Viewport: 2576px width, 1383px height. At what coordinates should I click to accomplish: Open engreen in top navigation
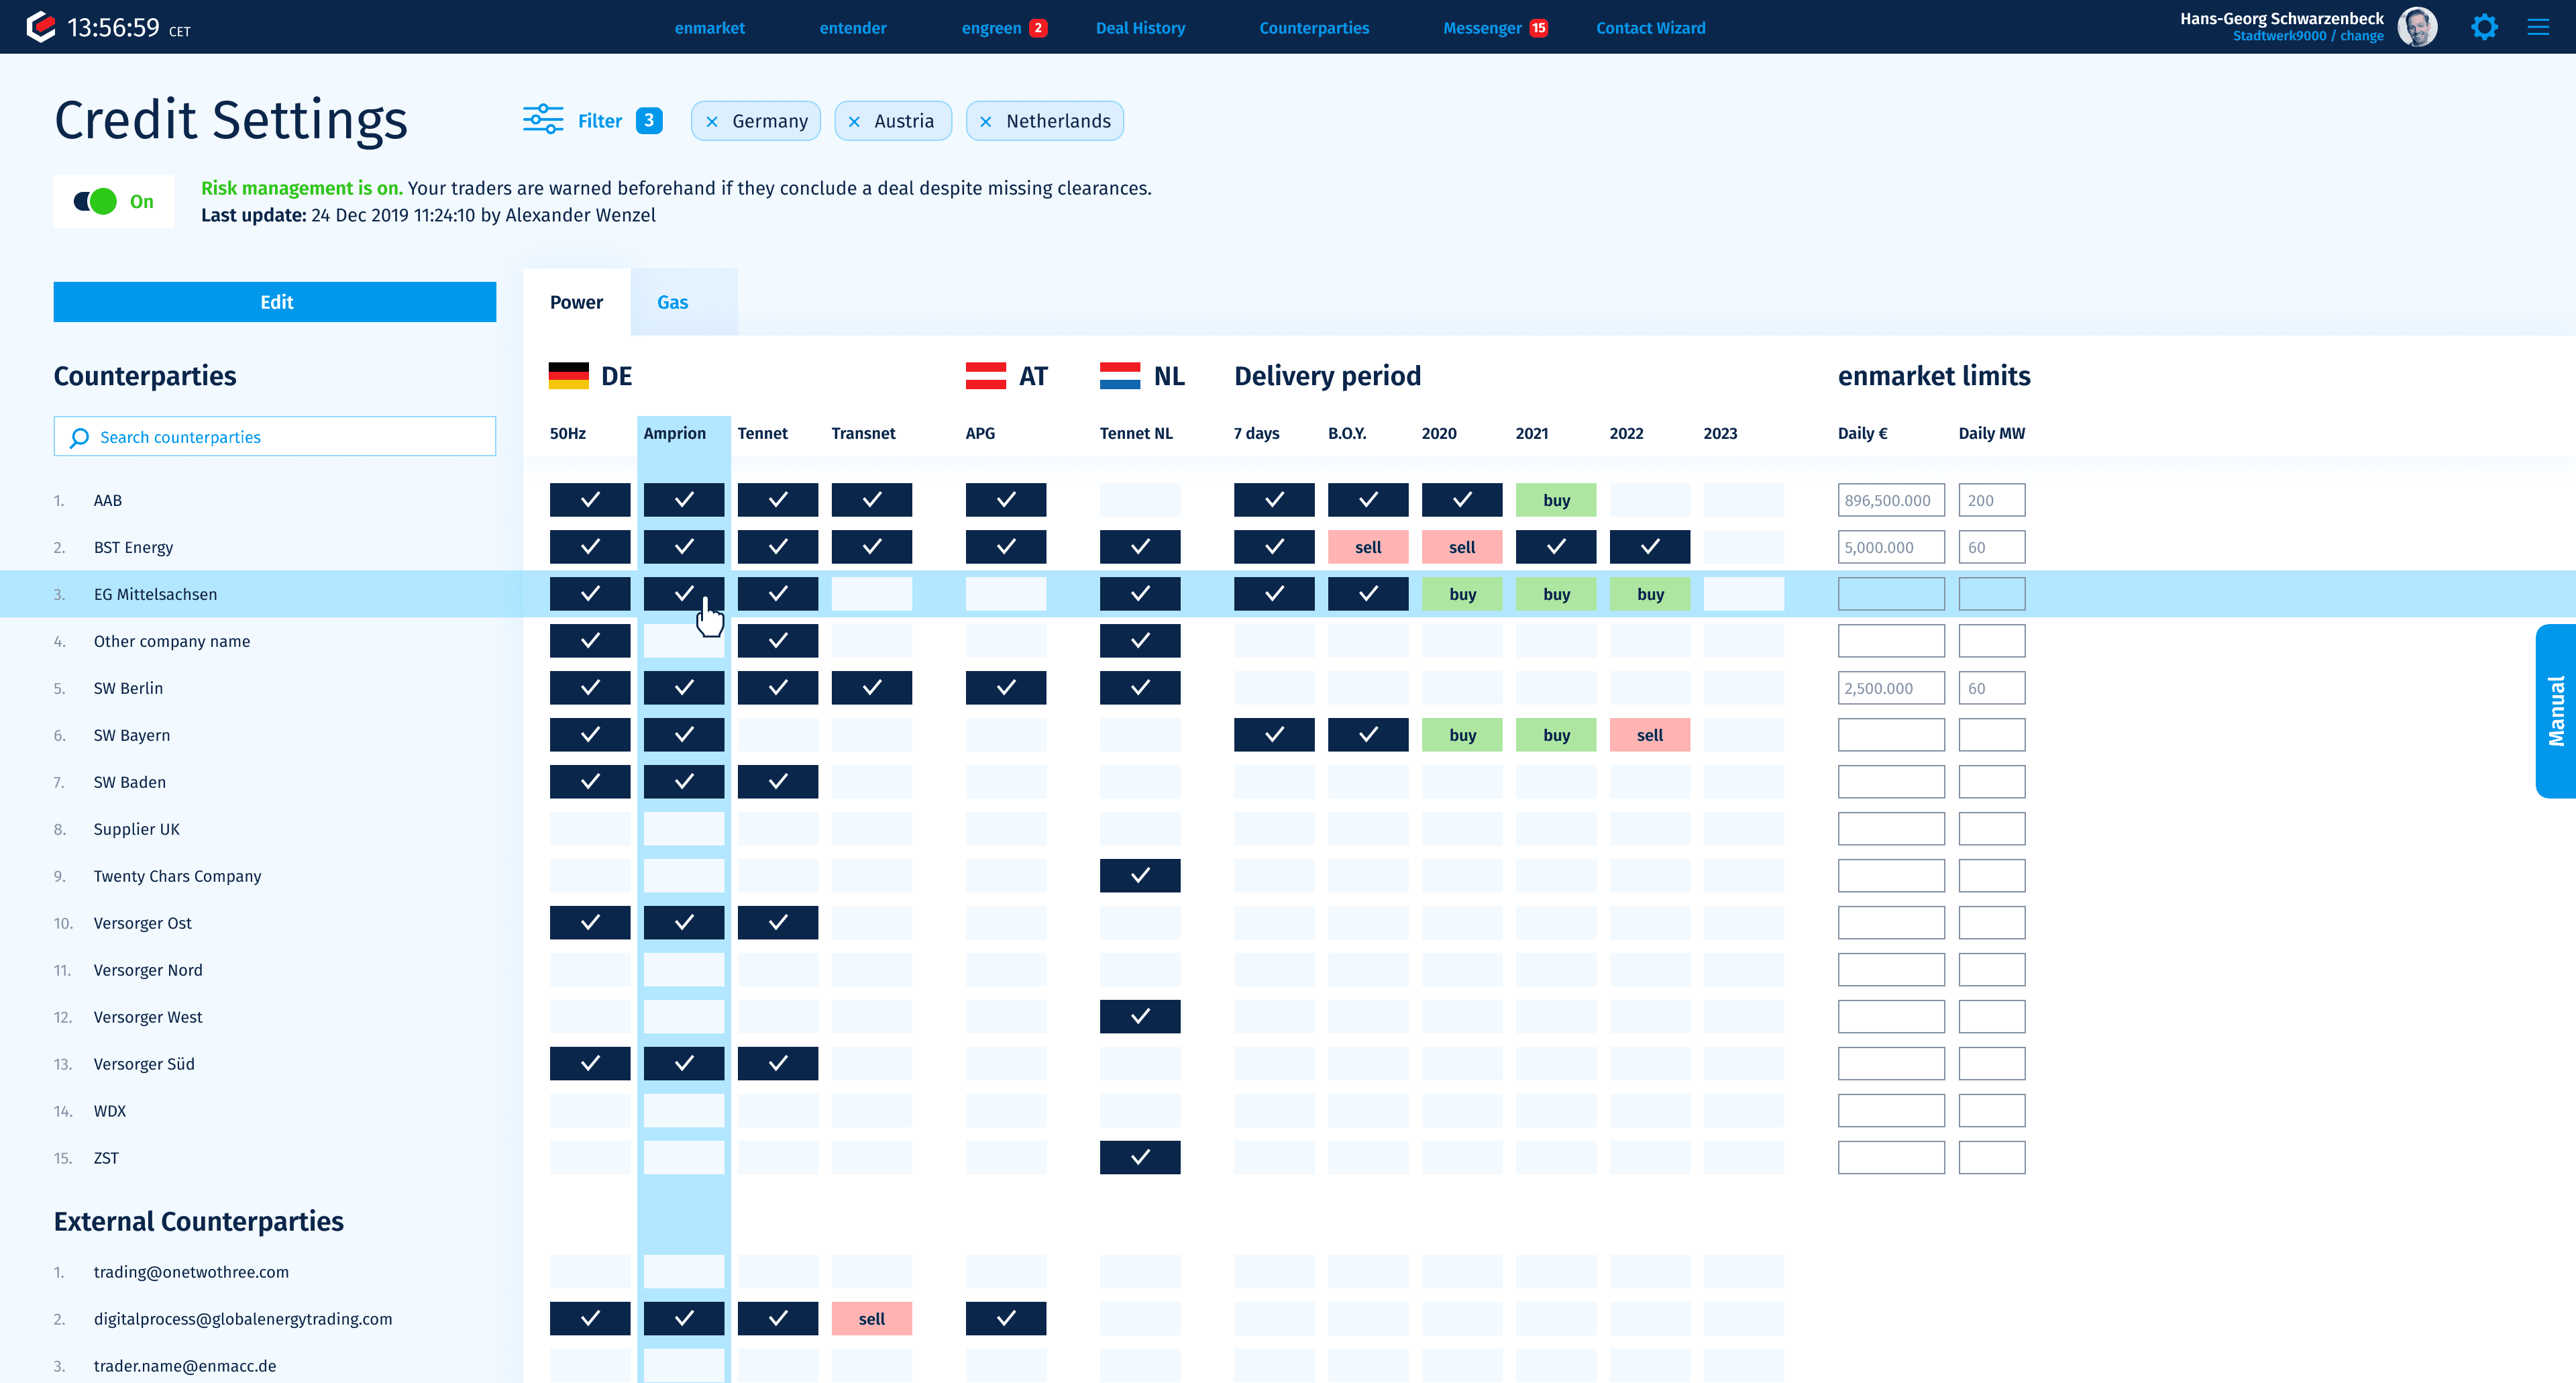pos(991,28)
